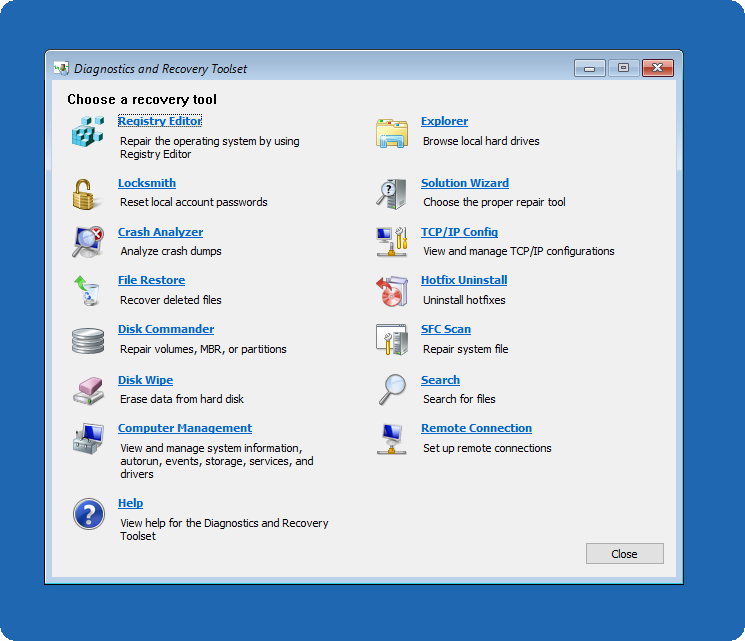The height and width of the screenshot is (641, 745).
Task: Open the SFC Scan link
Action: (445, 329)
